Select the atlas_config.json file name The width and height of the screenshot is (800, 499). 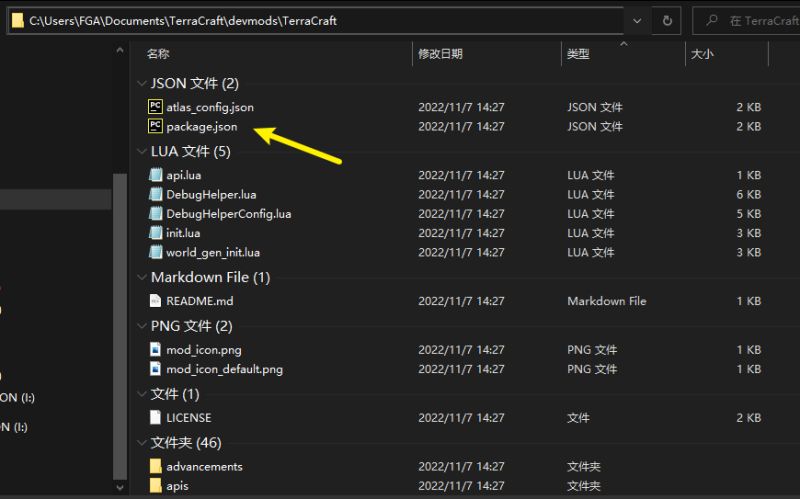pos(210,107)
